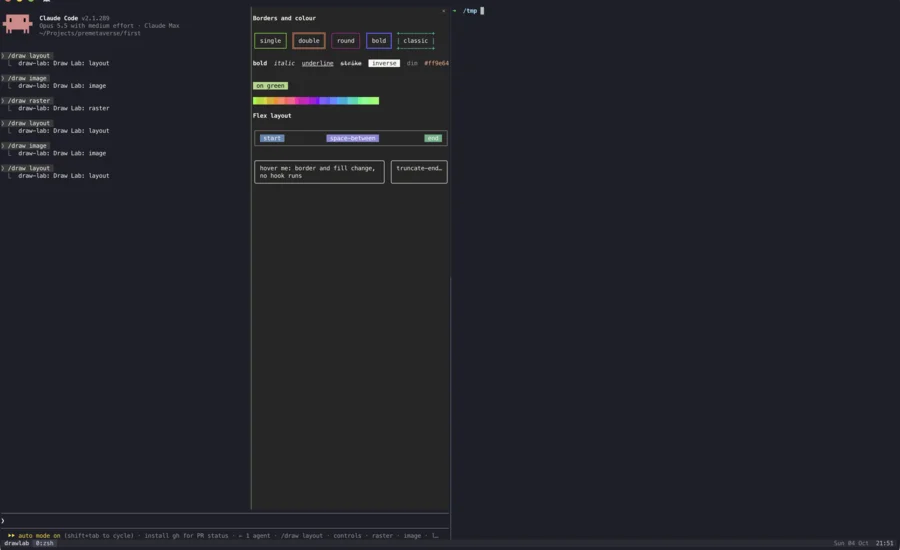
Task: Choose image in the footer line
Action: tap(412, 536)
